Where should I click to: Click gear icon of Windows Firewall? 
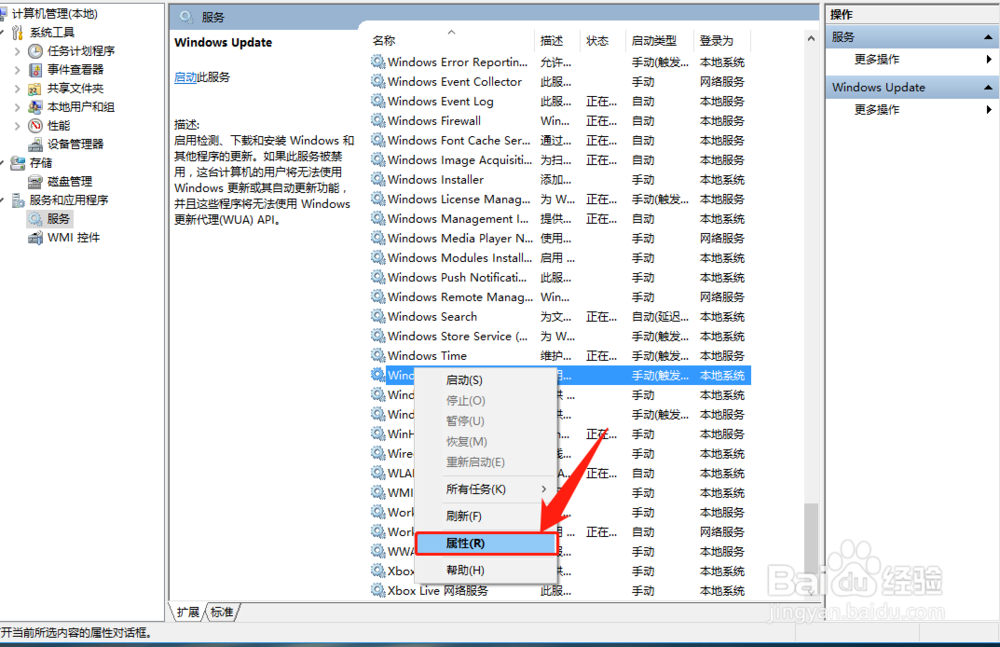[378, 120]
